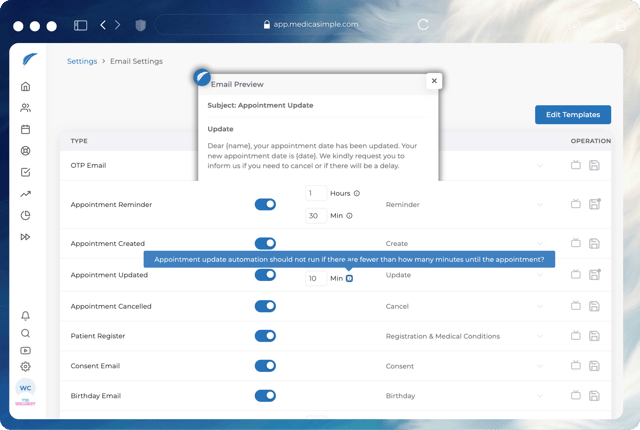Click the fast-forward icon in sidebar
Image resolution: width=640 pixels, height=430 pixels.
point(25,237)
